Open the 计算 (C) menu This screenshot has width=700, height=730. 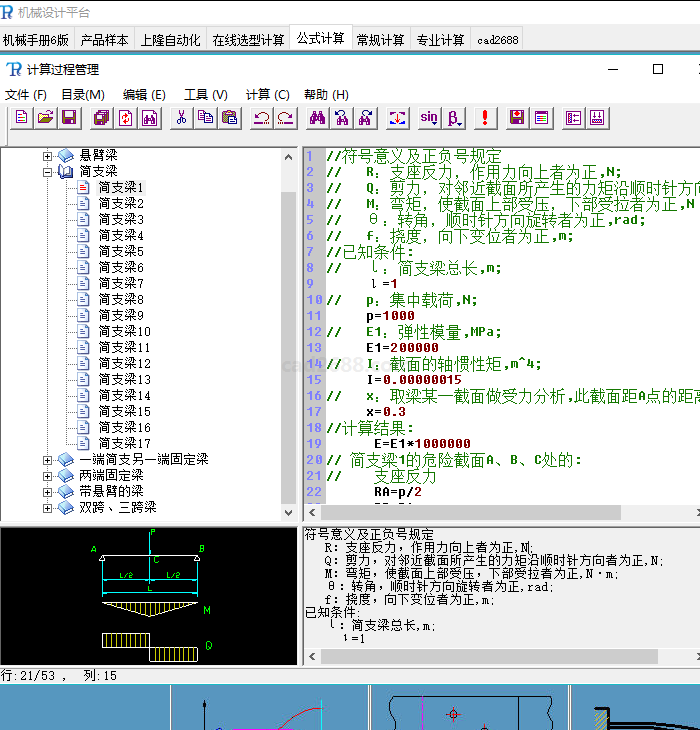[267, 94]
